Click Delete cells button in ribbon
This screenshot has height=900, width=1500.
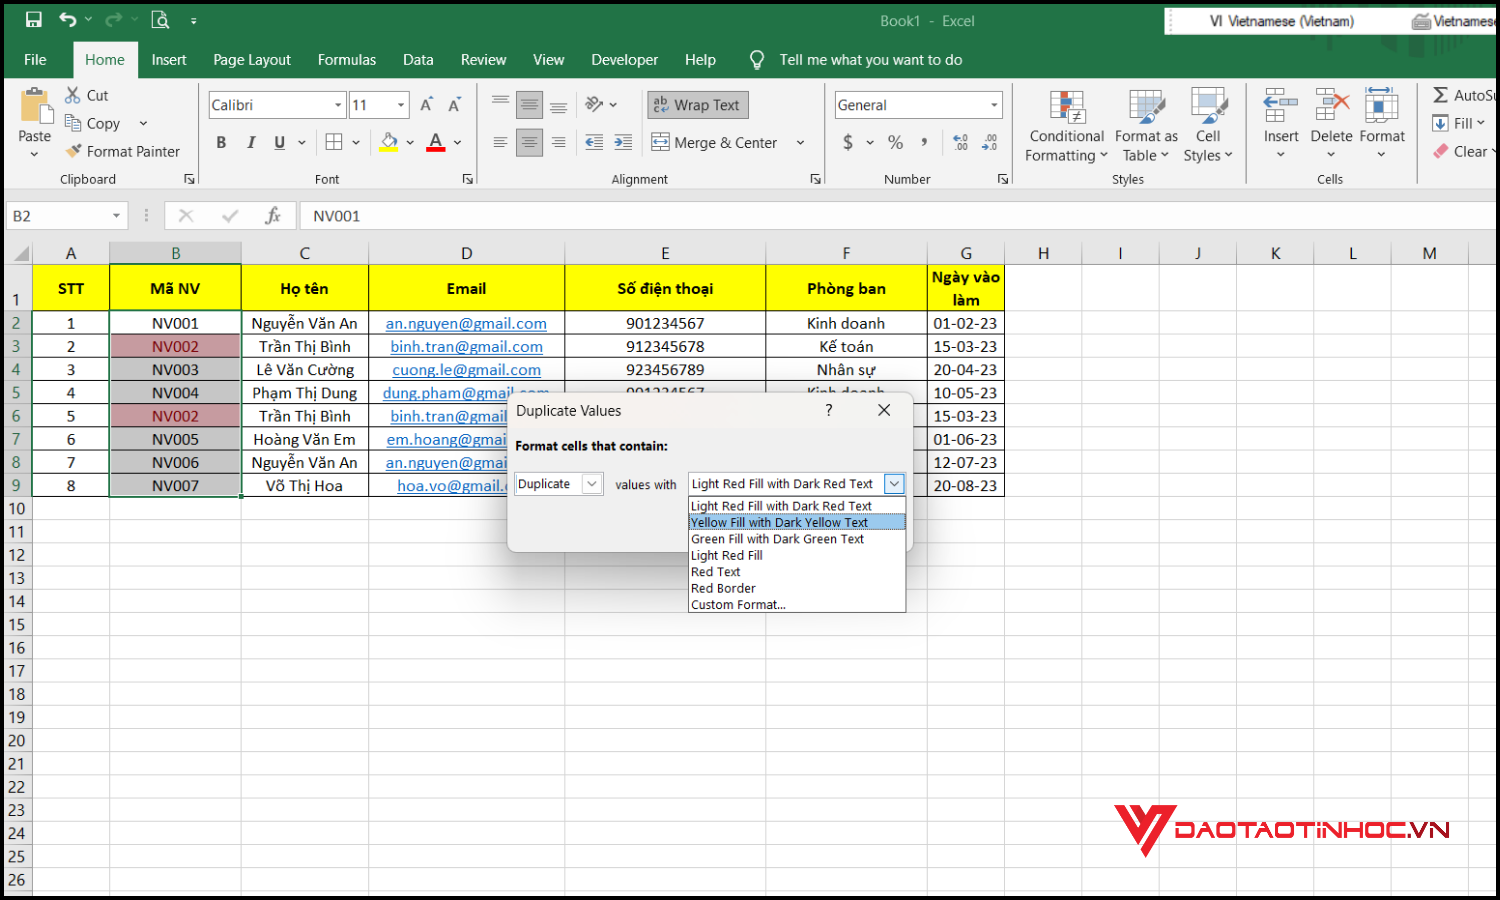(x=1331, y=125)
